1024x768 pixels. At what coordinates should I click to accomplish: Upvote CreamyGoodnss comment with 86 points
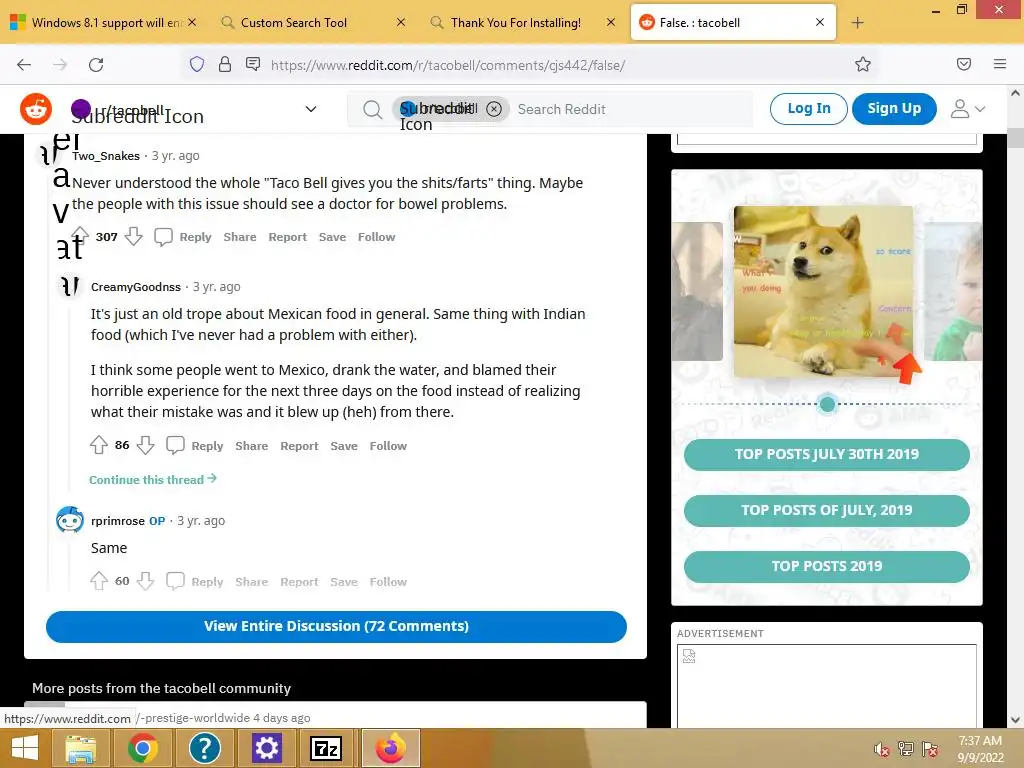pyautogui.click(x=99, y=445)
